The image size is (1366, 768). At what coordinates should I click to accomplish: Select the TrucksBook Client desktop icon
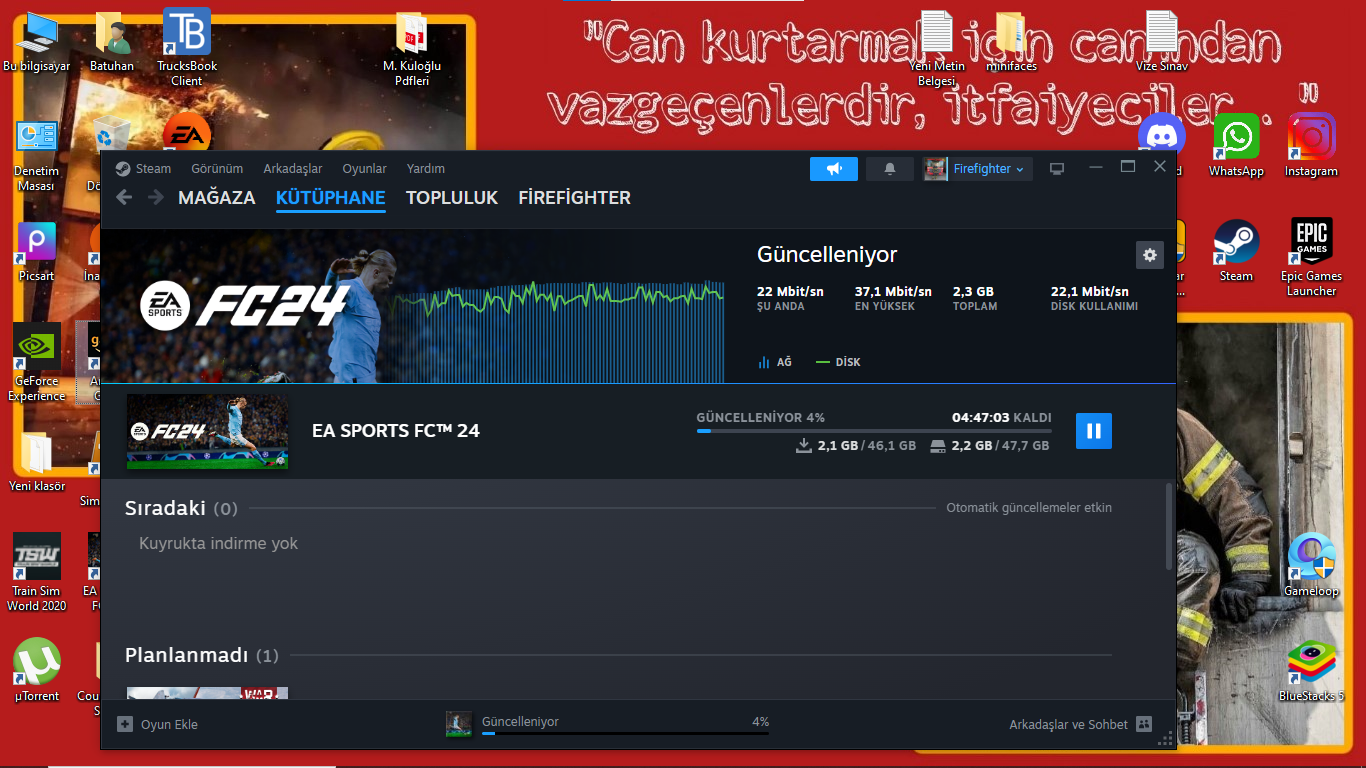(187, 48)
